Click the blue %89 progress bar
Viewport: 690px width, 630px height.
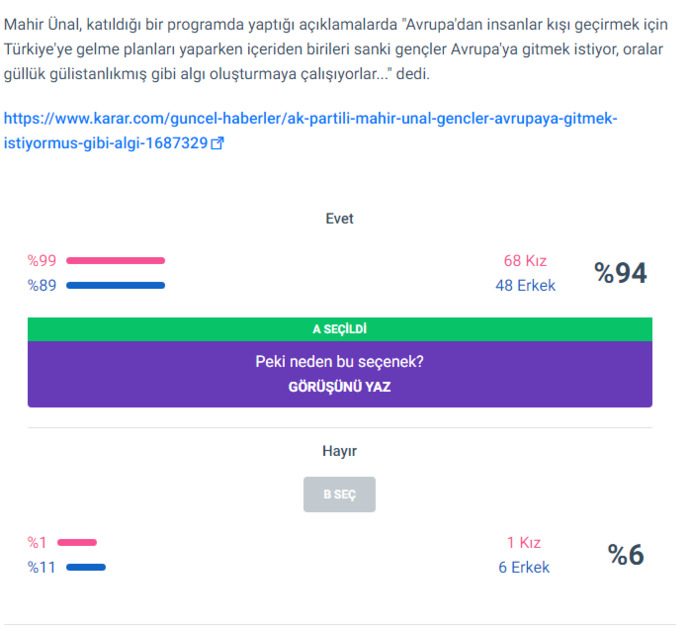(x=115, y=286)
